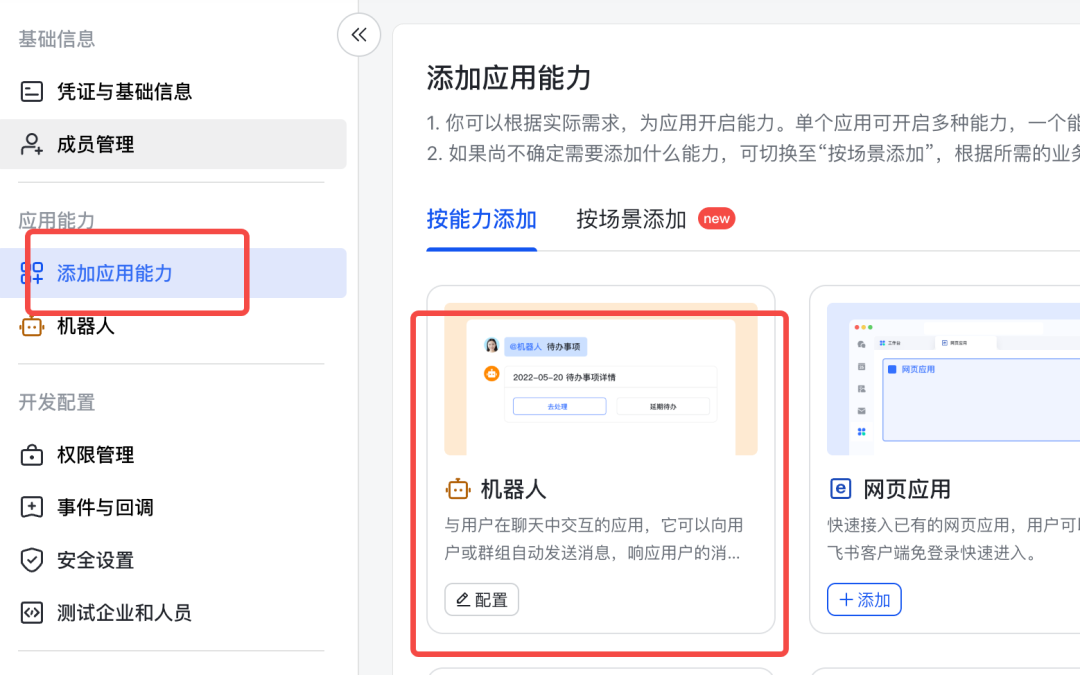Click the 权限管理 lock icon
The image size is (1080, 675).
(x=32, y=455)
